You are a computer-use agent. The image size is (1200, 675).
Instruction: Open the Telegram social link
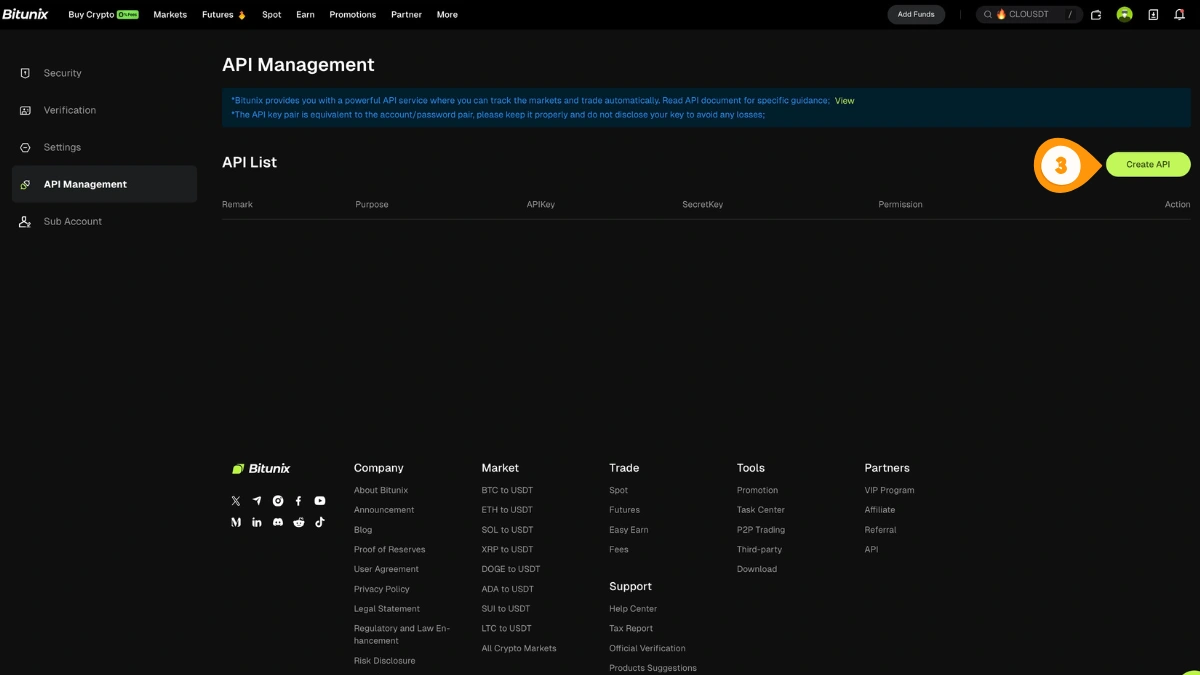click(x=257, y=501)
